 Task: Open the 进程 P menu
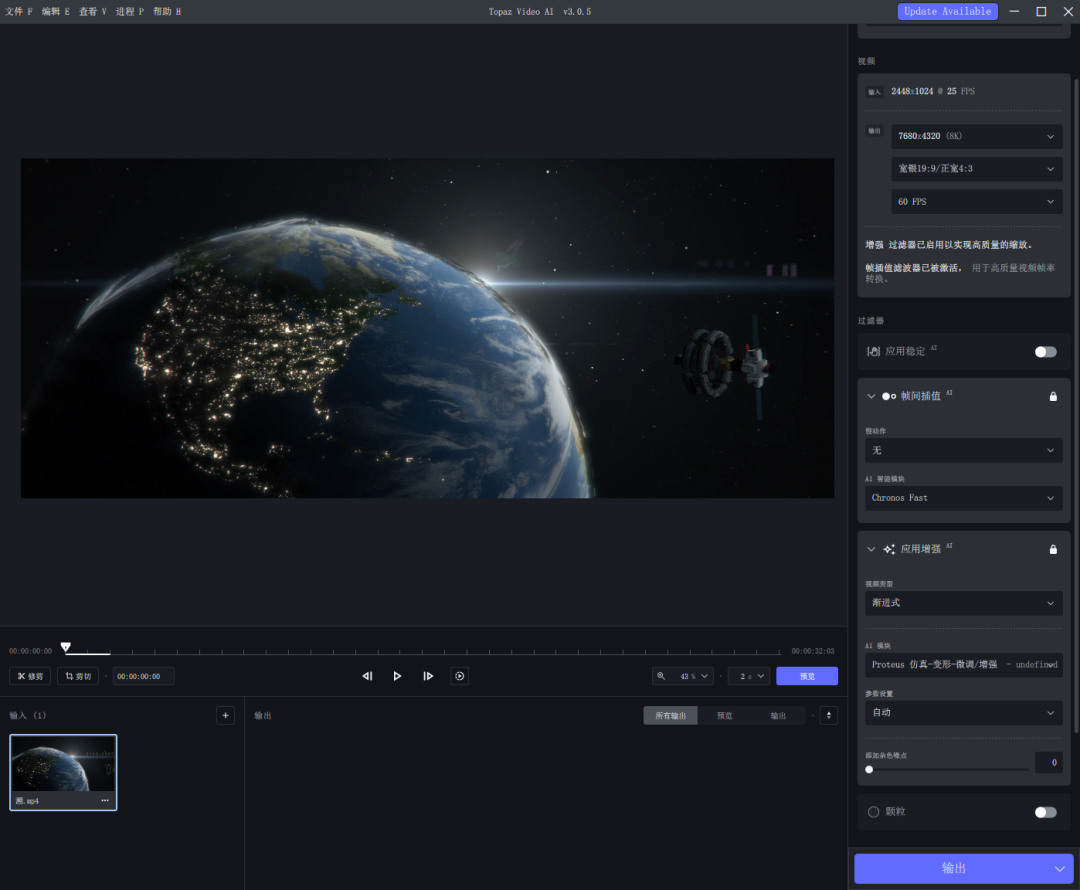pyautogui.click(x=129, y=12)
